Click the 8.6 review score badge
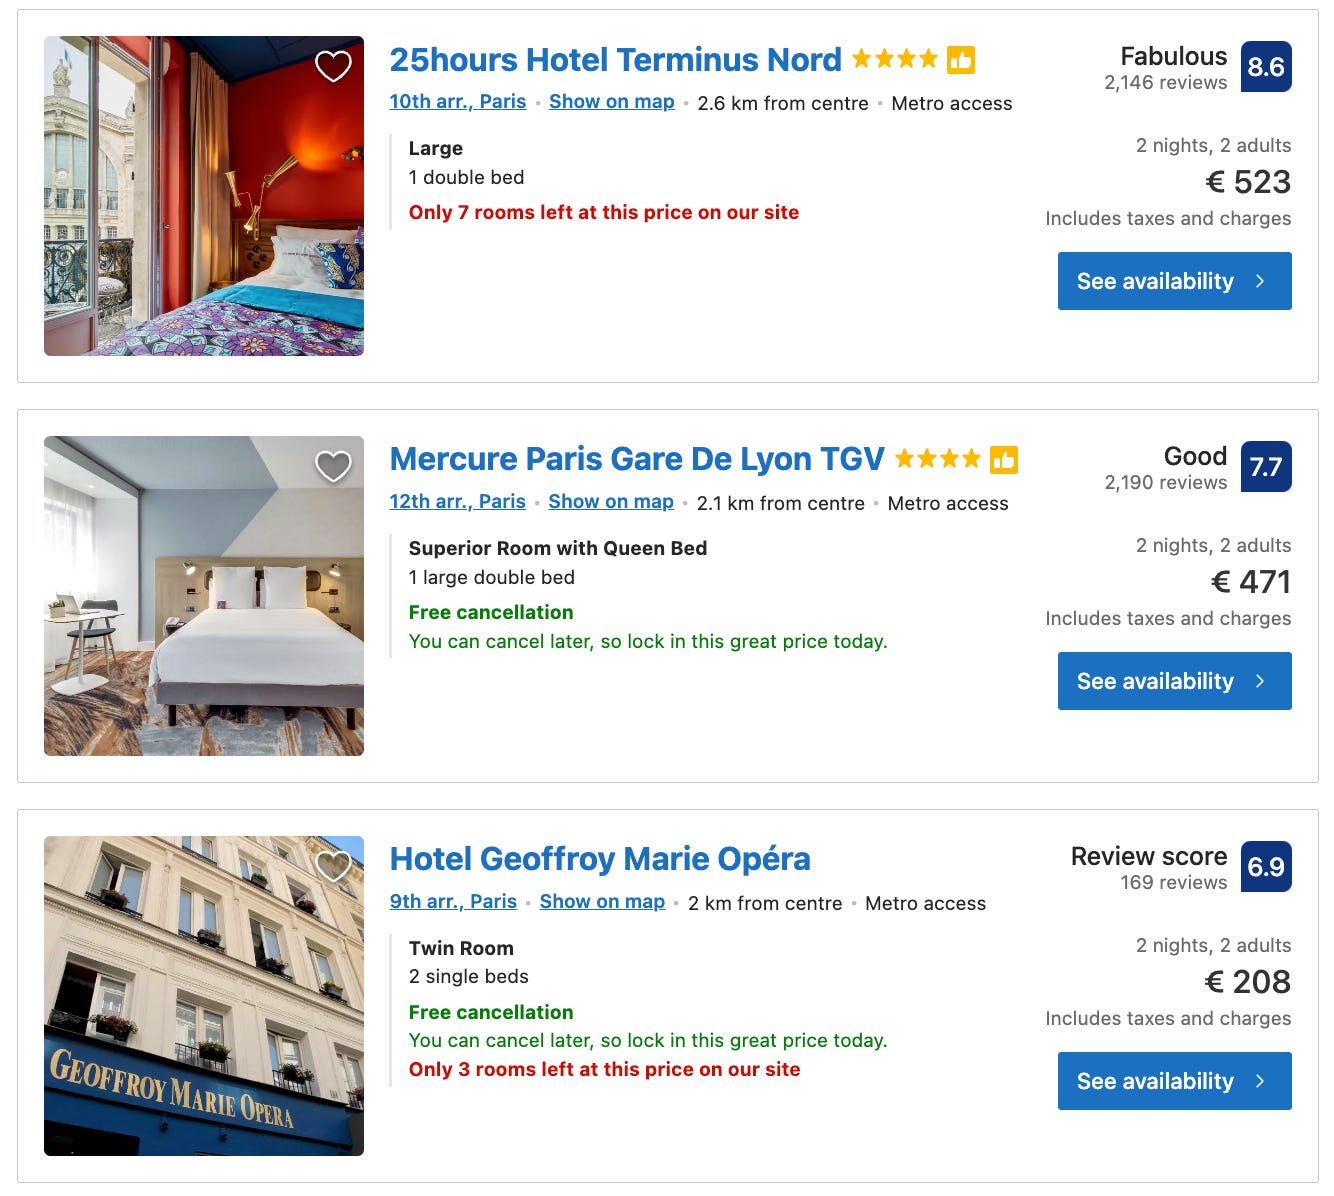 point(1266,66)
